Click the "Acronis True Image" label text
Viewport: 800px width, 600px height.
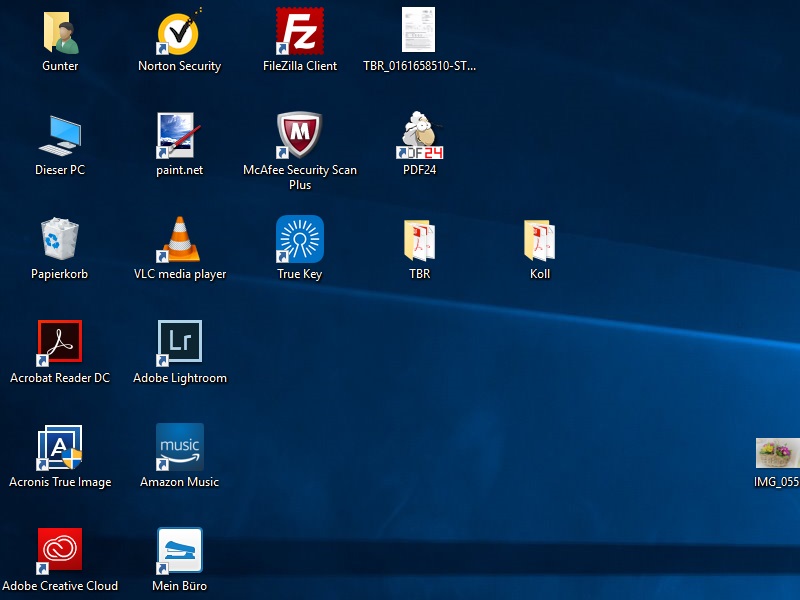pos(60,482)
